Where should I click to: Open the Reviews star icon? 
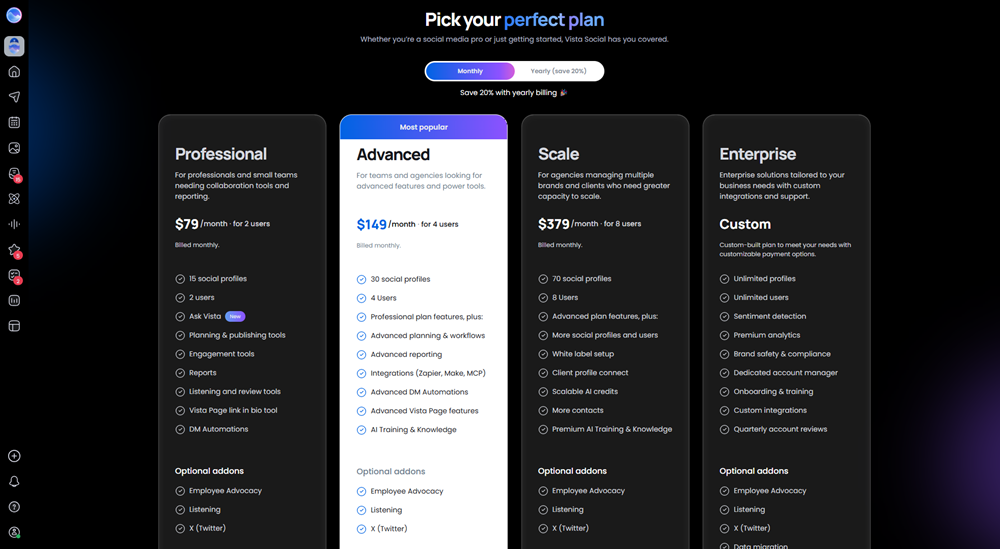[x=14, y=251]
